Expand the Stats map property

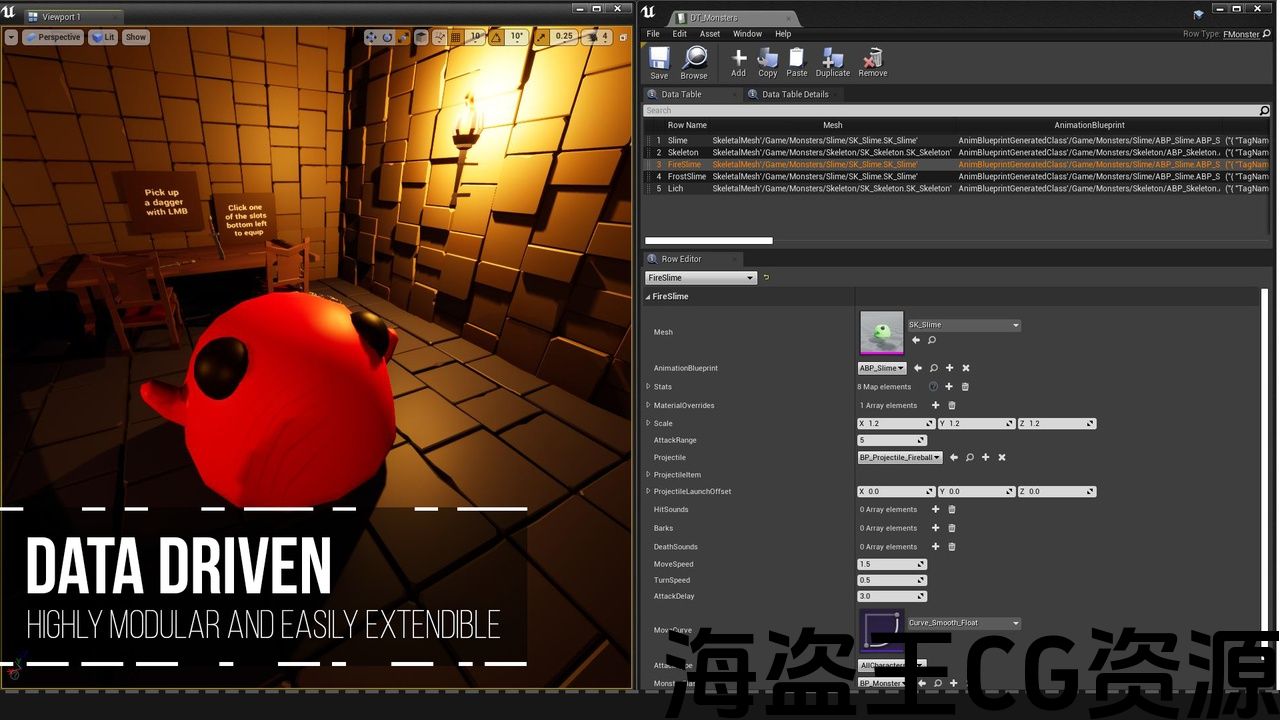click(x=648, y=387)
